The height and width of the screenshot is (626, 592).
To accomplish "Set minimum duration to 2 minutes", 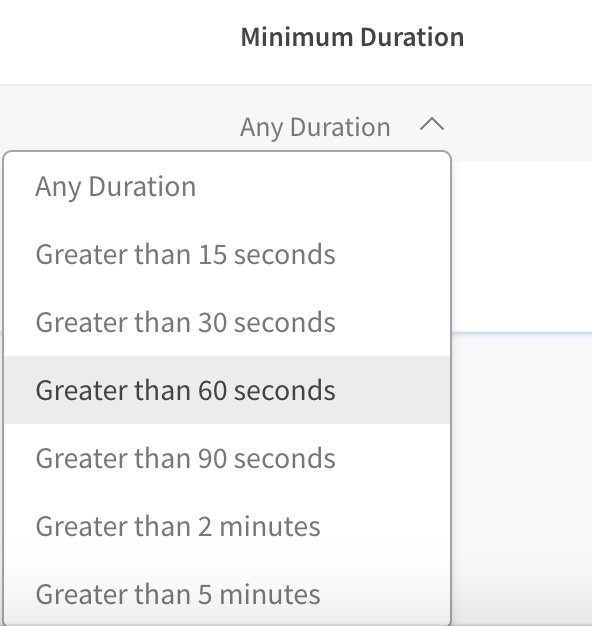I will coord(227,526).
